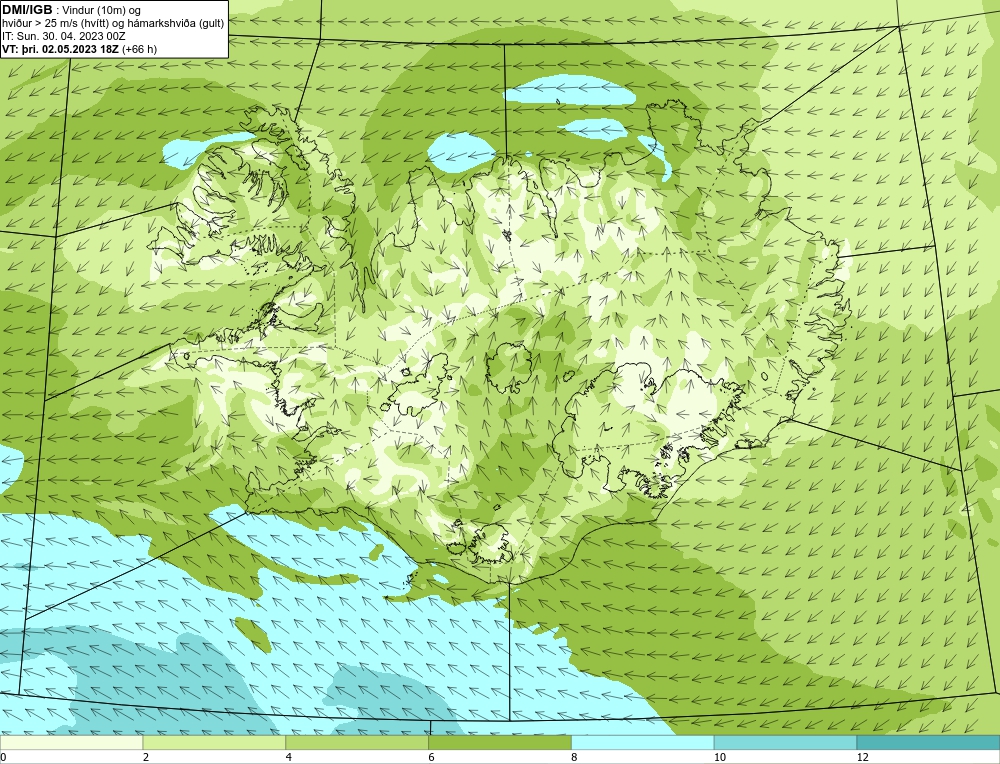Click the scale label '4'
This screenshot has height=764, width=1000.
click(x=289, y=757)
